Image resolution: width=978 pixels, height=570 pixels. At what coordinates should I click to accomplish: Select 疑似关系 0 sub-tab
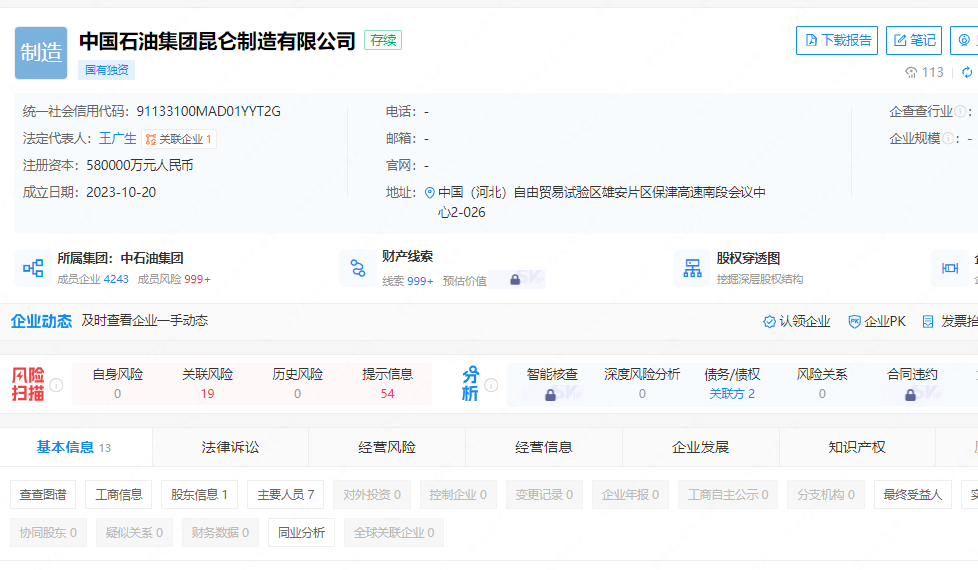134,533
